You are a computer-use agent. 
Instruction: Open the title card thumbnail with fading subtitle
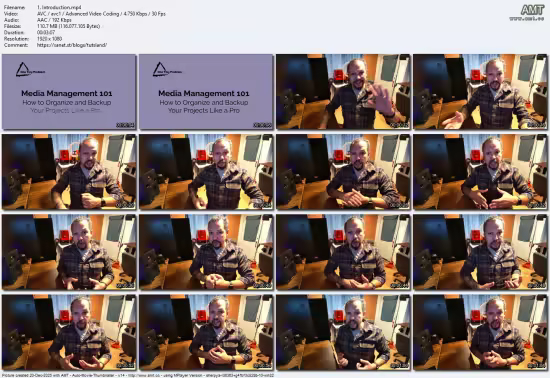point(69,92)
